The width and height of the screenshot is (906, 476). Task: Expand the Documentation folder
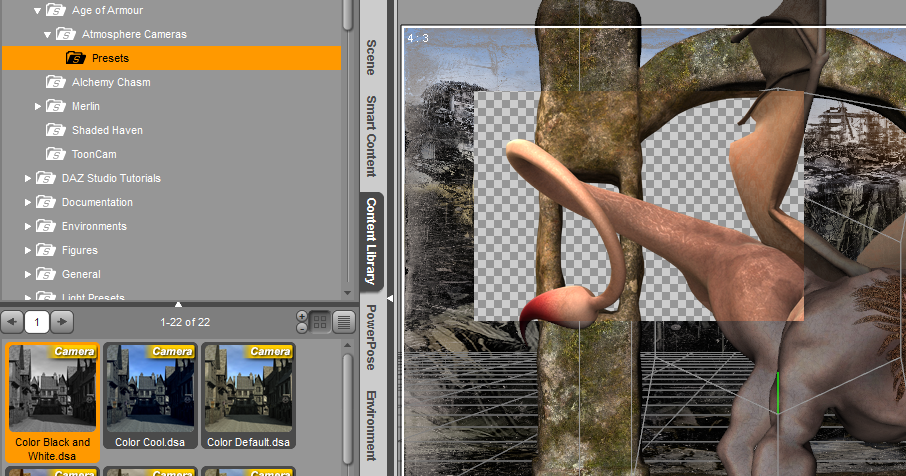pos(28,203)
